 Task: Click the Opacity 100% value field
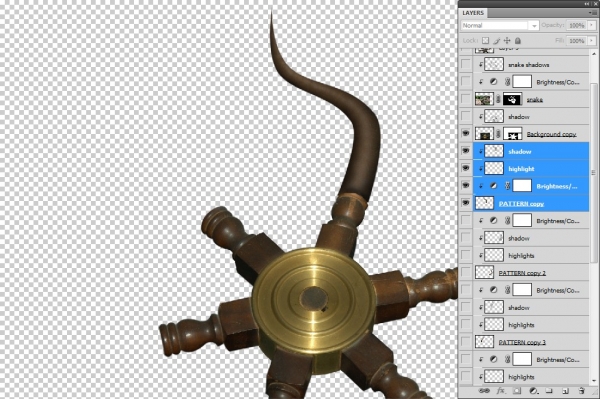pyautogui.click(x=577, y=26)
